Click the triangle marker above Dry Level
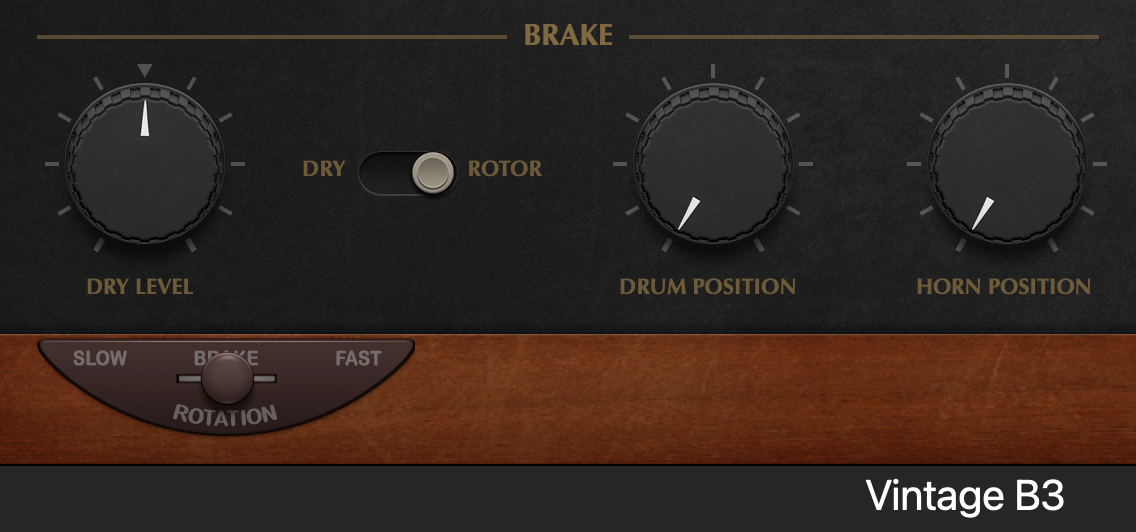Viewport: 1136px width, 532px height. pyautogui.click(x=145, y=70)
